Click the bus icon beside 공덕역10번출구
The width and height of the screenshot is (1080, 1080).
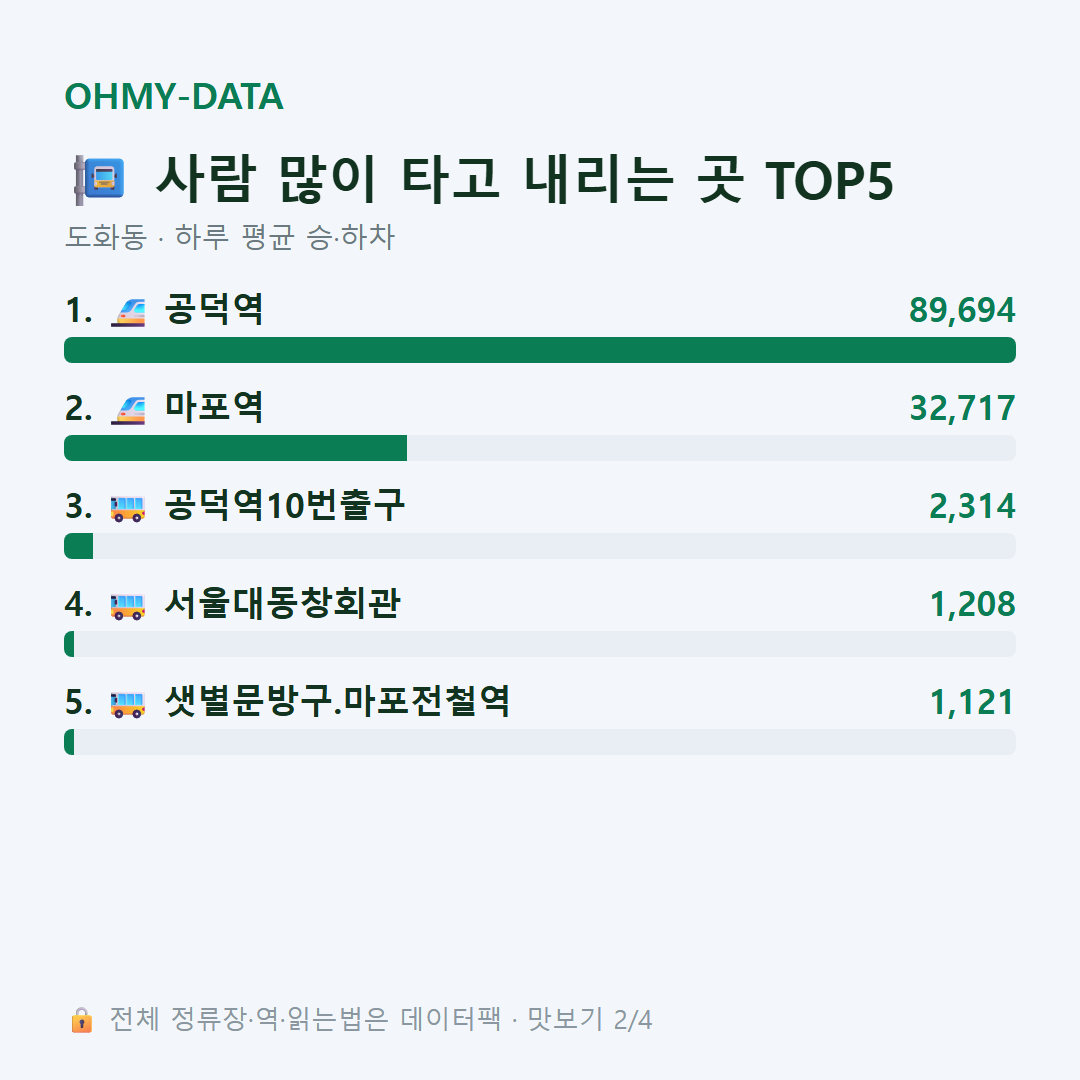(x=128, y=508)
